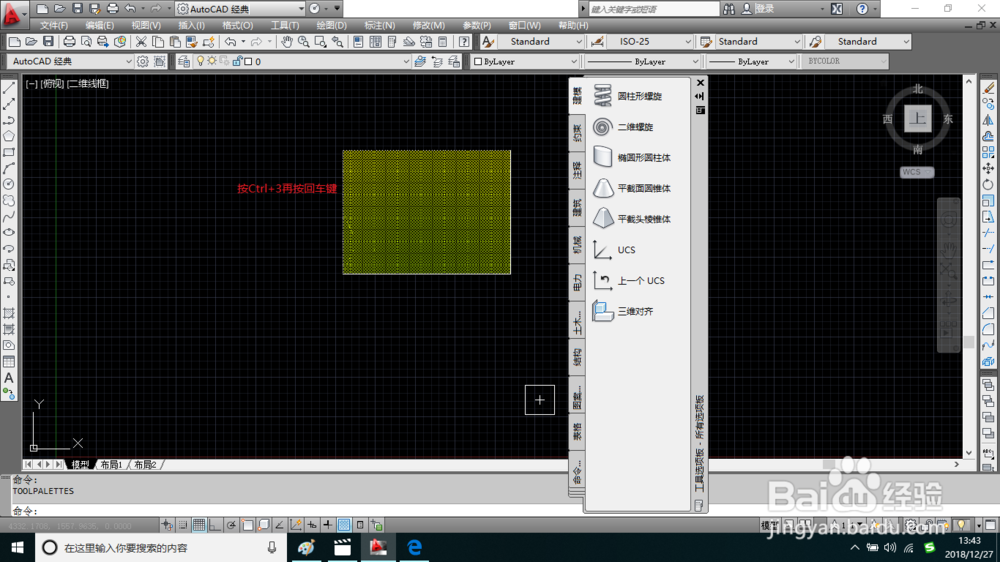Image resolution: width=1000 pixels, height=562 pixels.
Task: Expand the layer list dropdown
Action: pyautogui.click(x=406, y=61)
